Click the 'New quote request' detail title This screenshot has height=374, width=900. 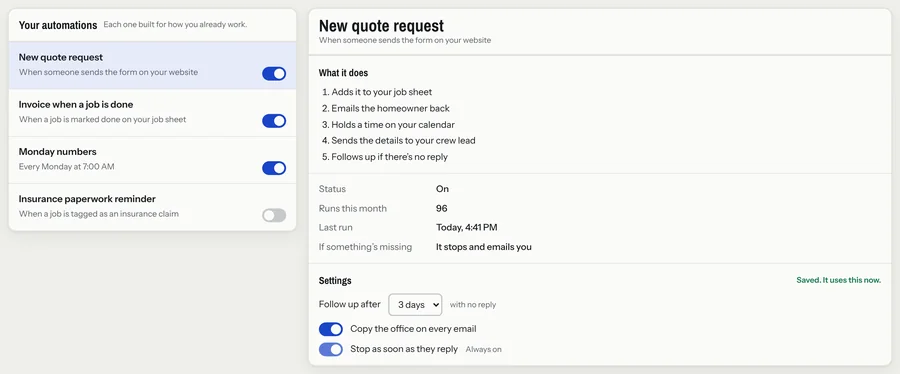pyautogui.click(x=381, y=26)
